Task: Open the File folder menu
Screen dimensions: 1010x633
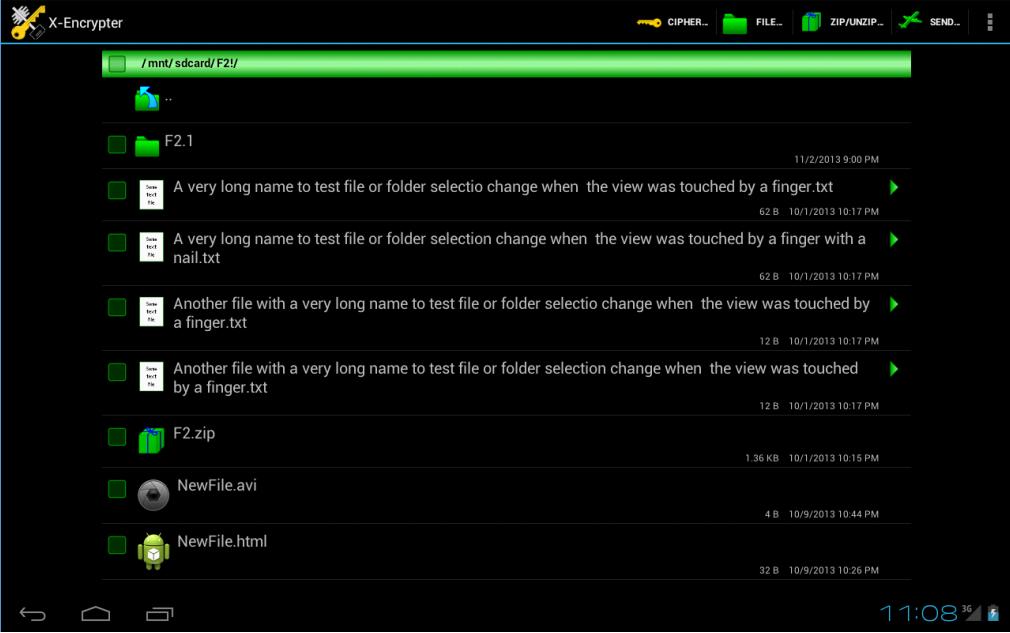Action: tap(753, 22)
